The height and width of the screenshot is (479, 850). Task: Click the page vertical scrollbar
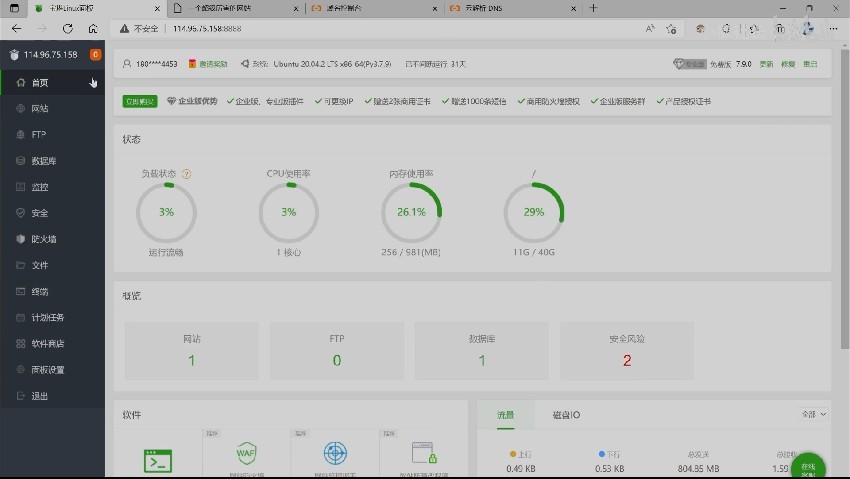tap(845, 199)
